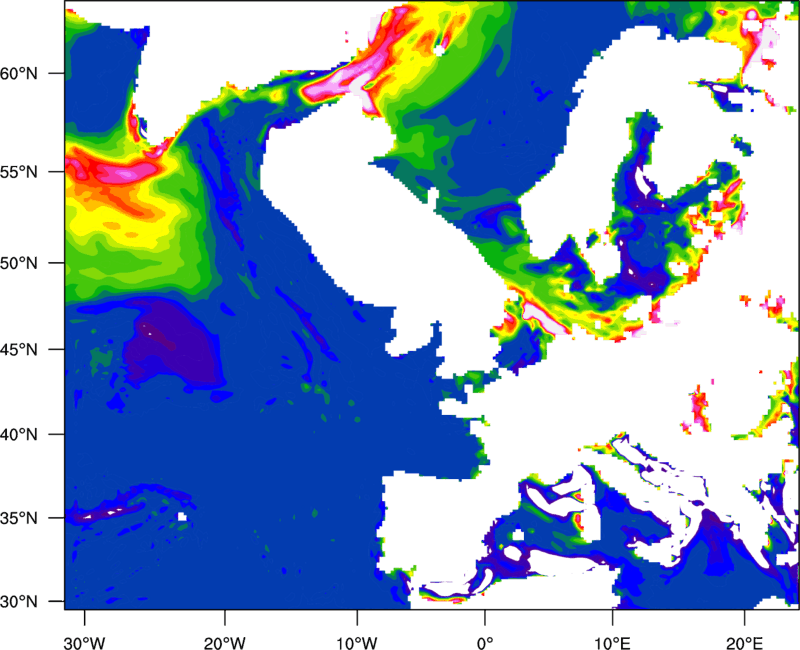The width and height of the screenshot is (800, 650).
Task: Click the 10°E longitude label
Action: click(x=613, y=643)
